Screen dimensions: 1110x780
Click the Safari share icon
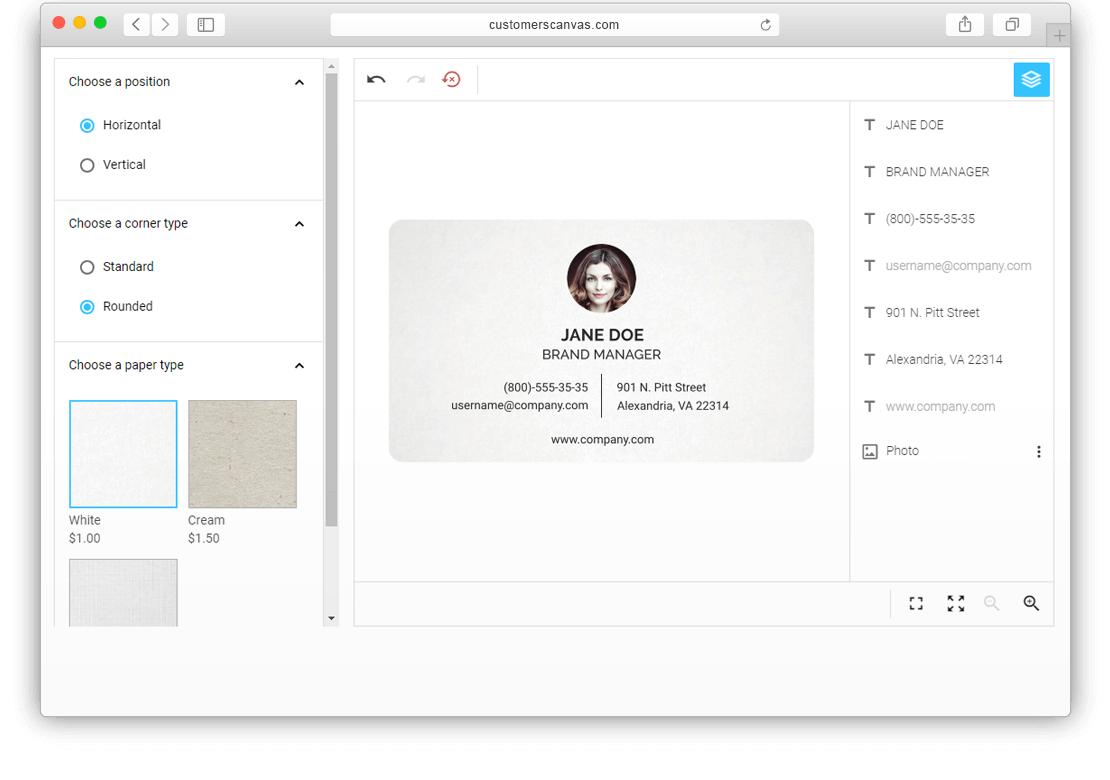(965, 25)
